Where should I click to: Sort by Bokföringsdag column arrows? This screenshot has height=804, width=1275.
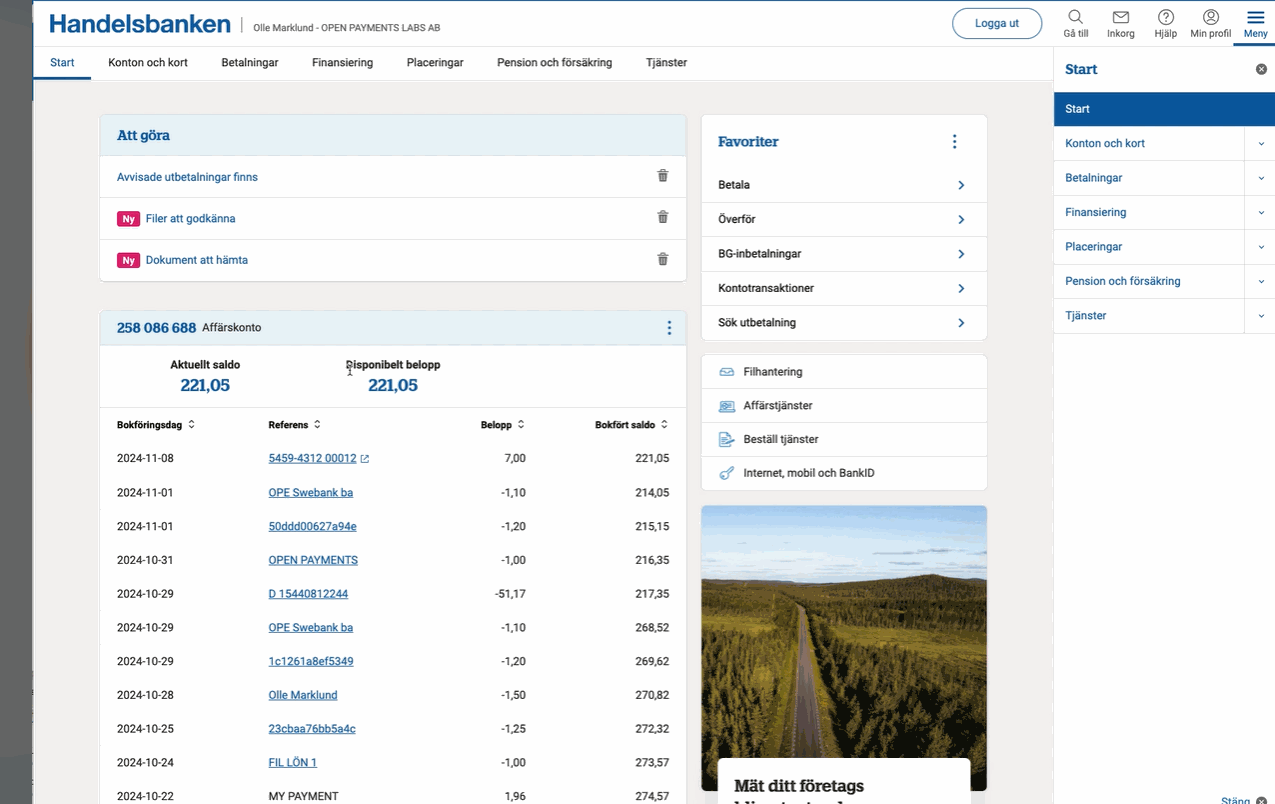coord(191,425)
